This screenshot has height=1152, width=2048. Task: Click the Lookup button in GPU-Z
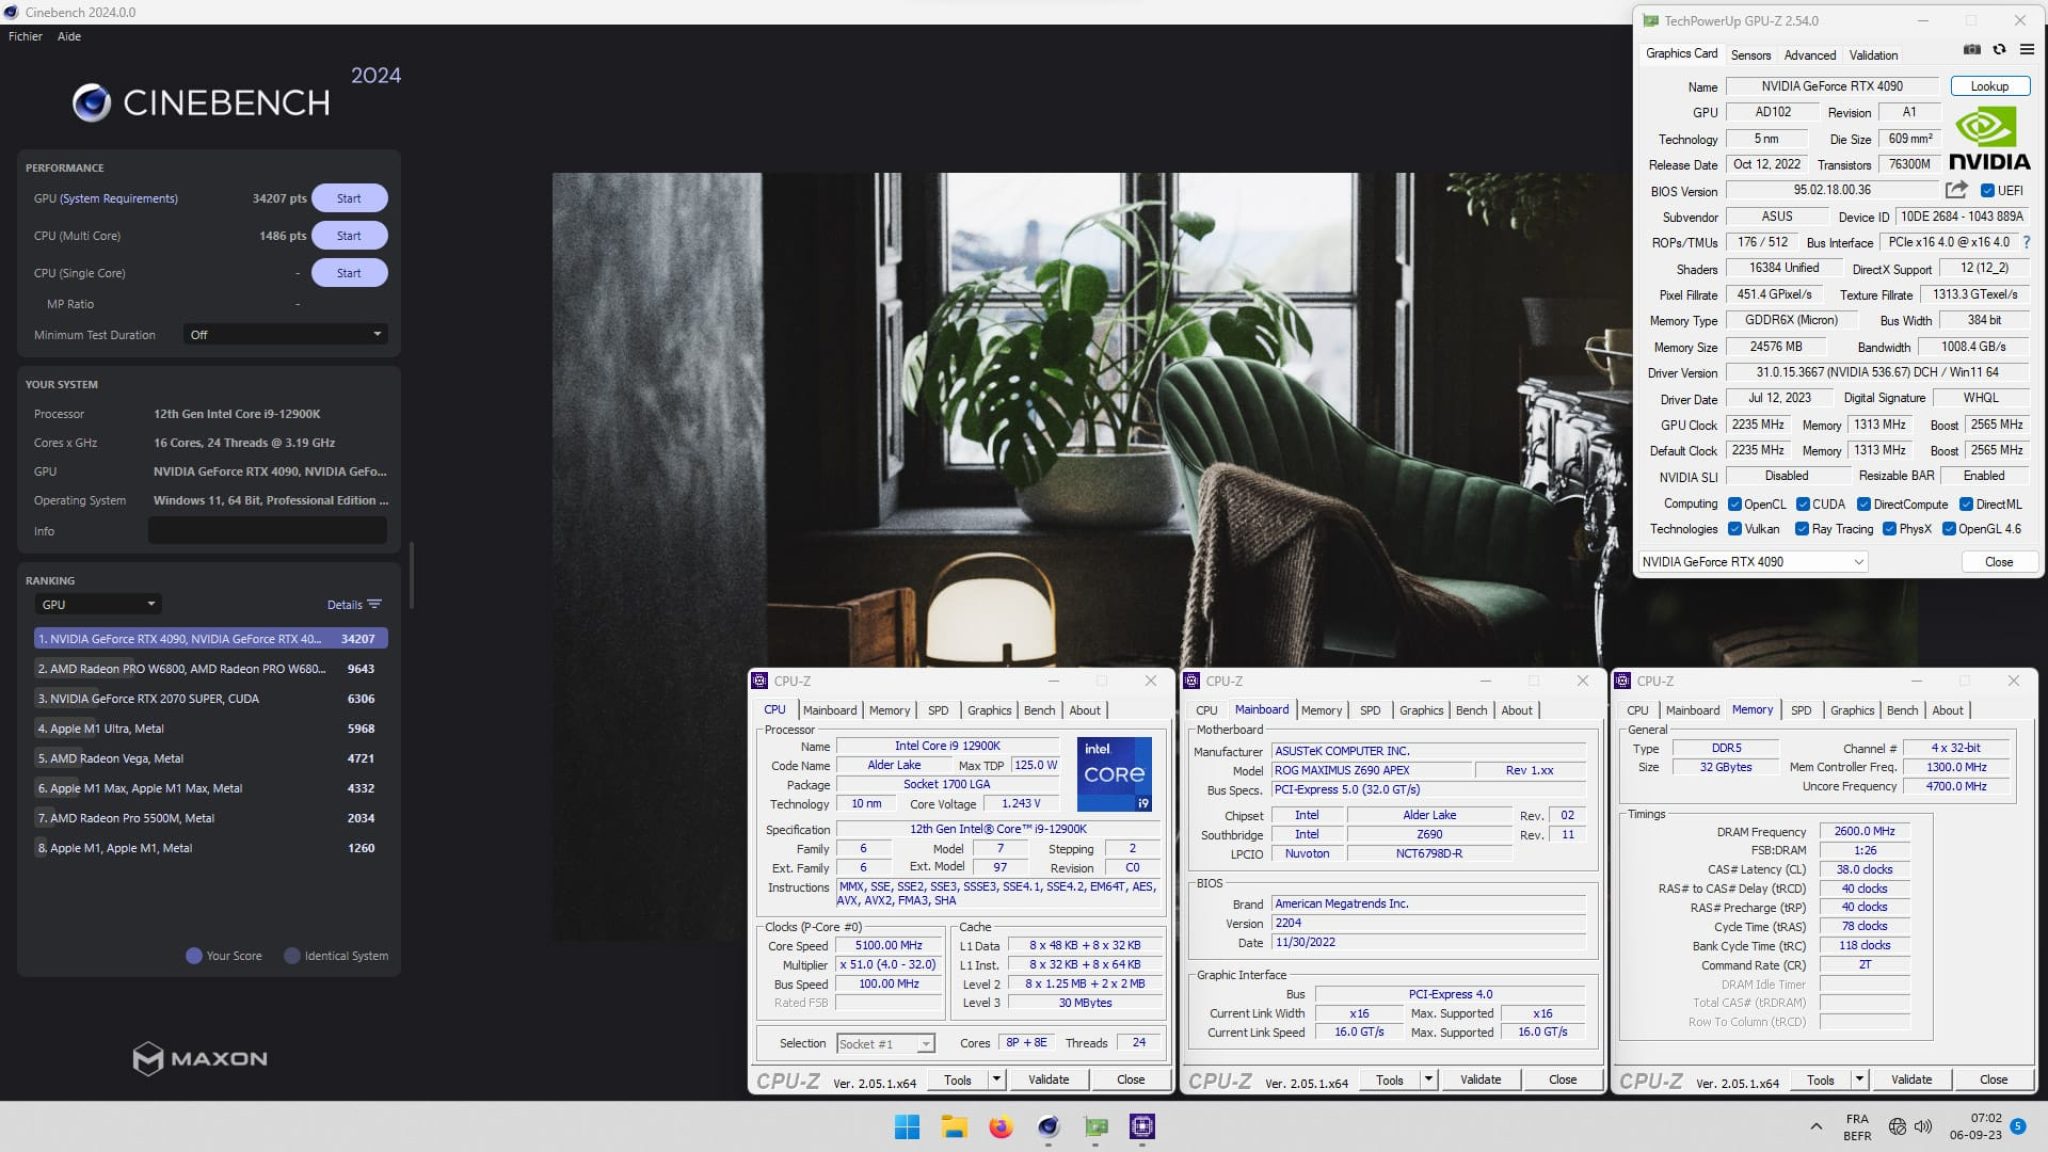click(x=1989, y=86)
